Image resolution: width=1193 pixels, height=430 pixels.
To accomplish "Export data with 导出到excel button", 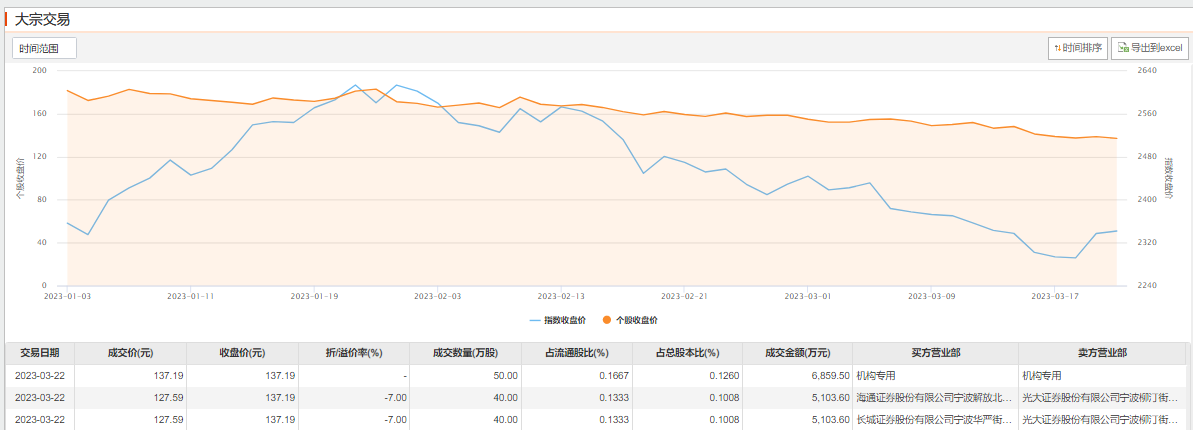I will 1150,48.
